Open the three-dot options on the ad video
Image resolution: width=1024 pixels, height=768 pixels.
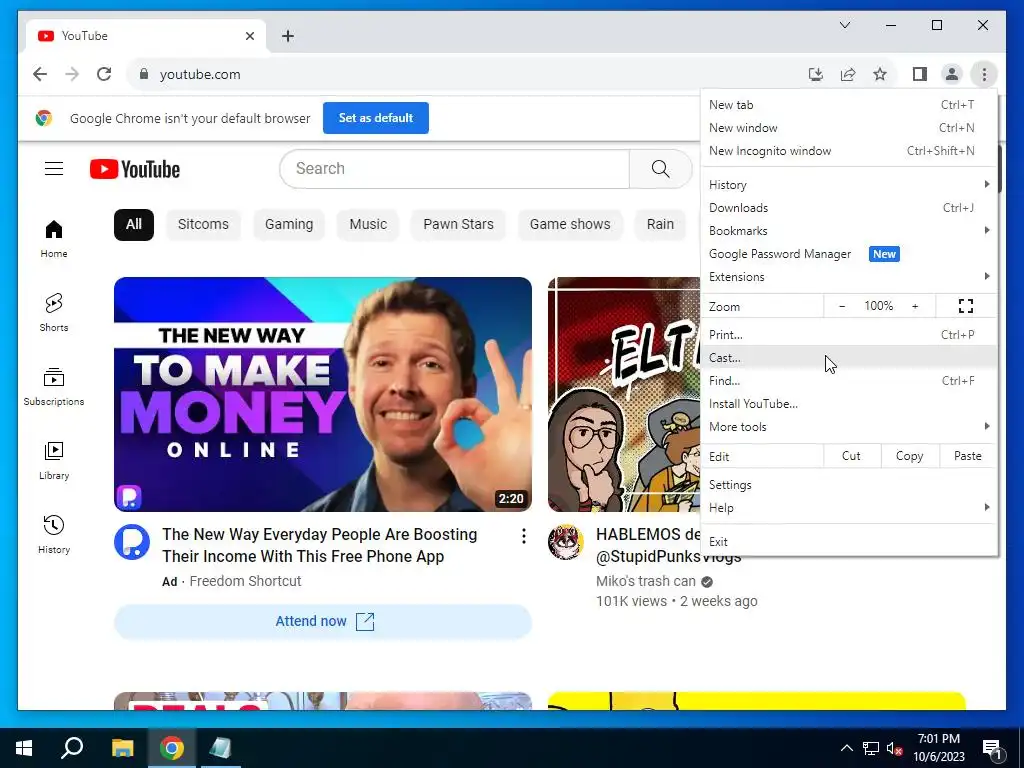524,536
